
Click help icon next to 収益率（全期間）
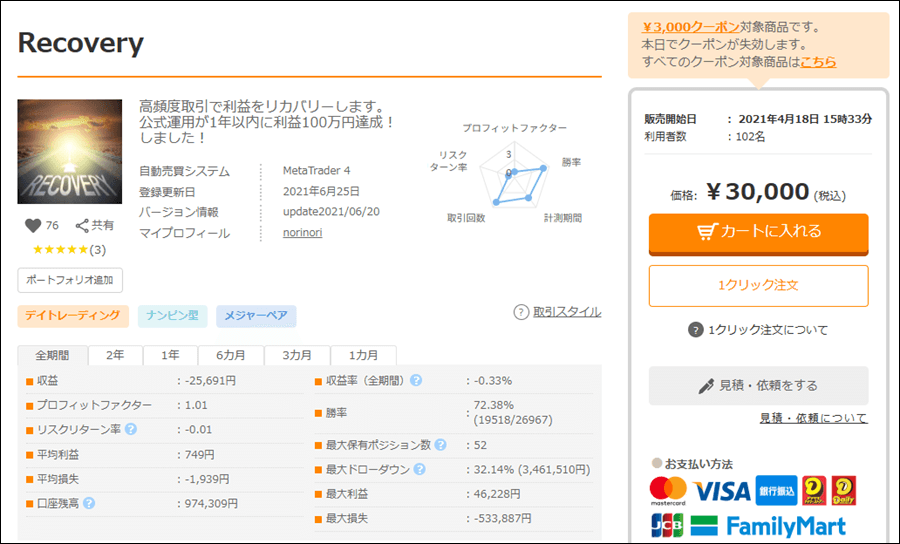point(415,380)
